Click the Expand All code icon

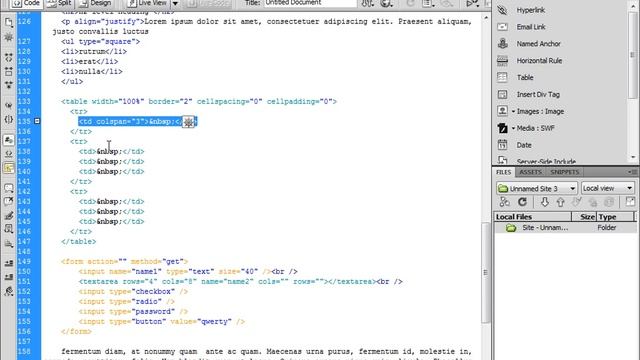(x=9, y=85)
